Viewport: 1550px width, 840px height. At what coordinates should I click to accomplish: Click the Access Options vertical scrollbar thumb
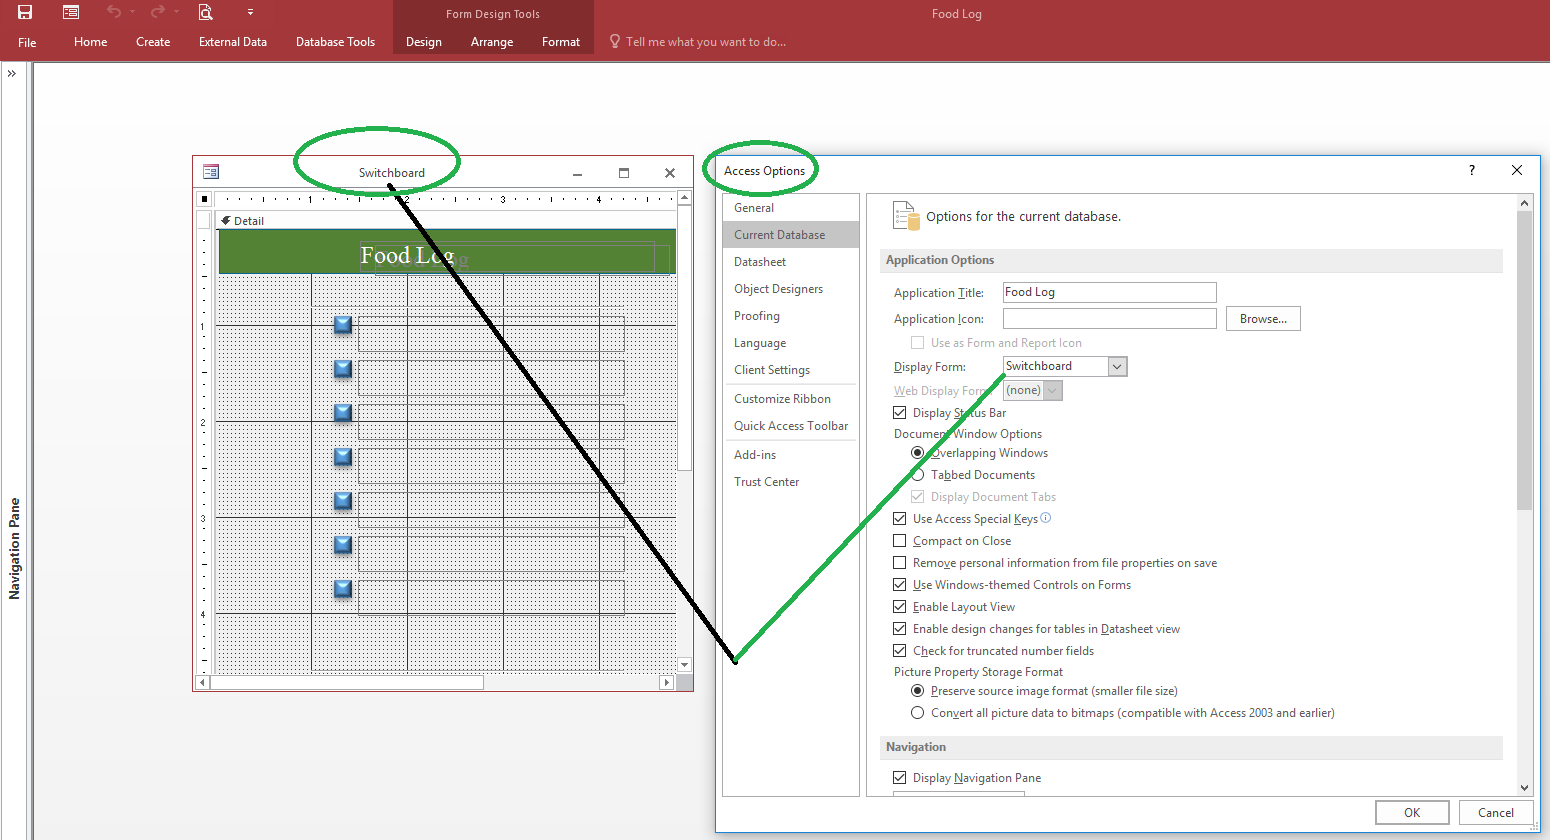pyautogui.click(x=1524, y=360)
